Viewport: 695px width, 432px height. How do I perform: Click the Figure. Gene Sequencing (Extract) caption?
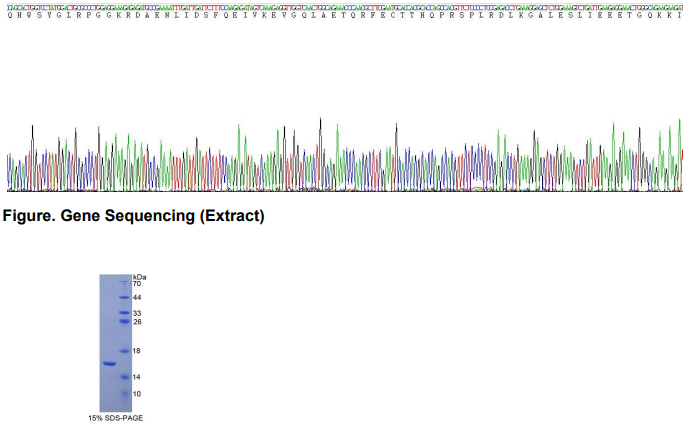[x=135, y=216]
